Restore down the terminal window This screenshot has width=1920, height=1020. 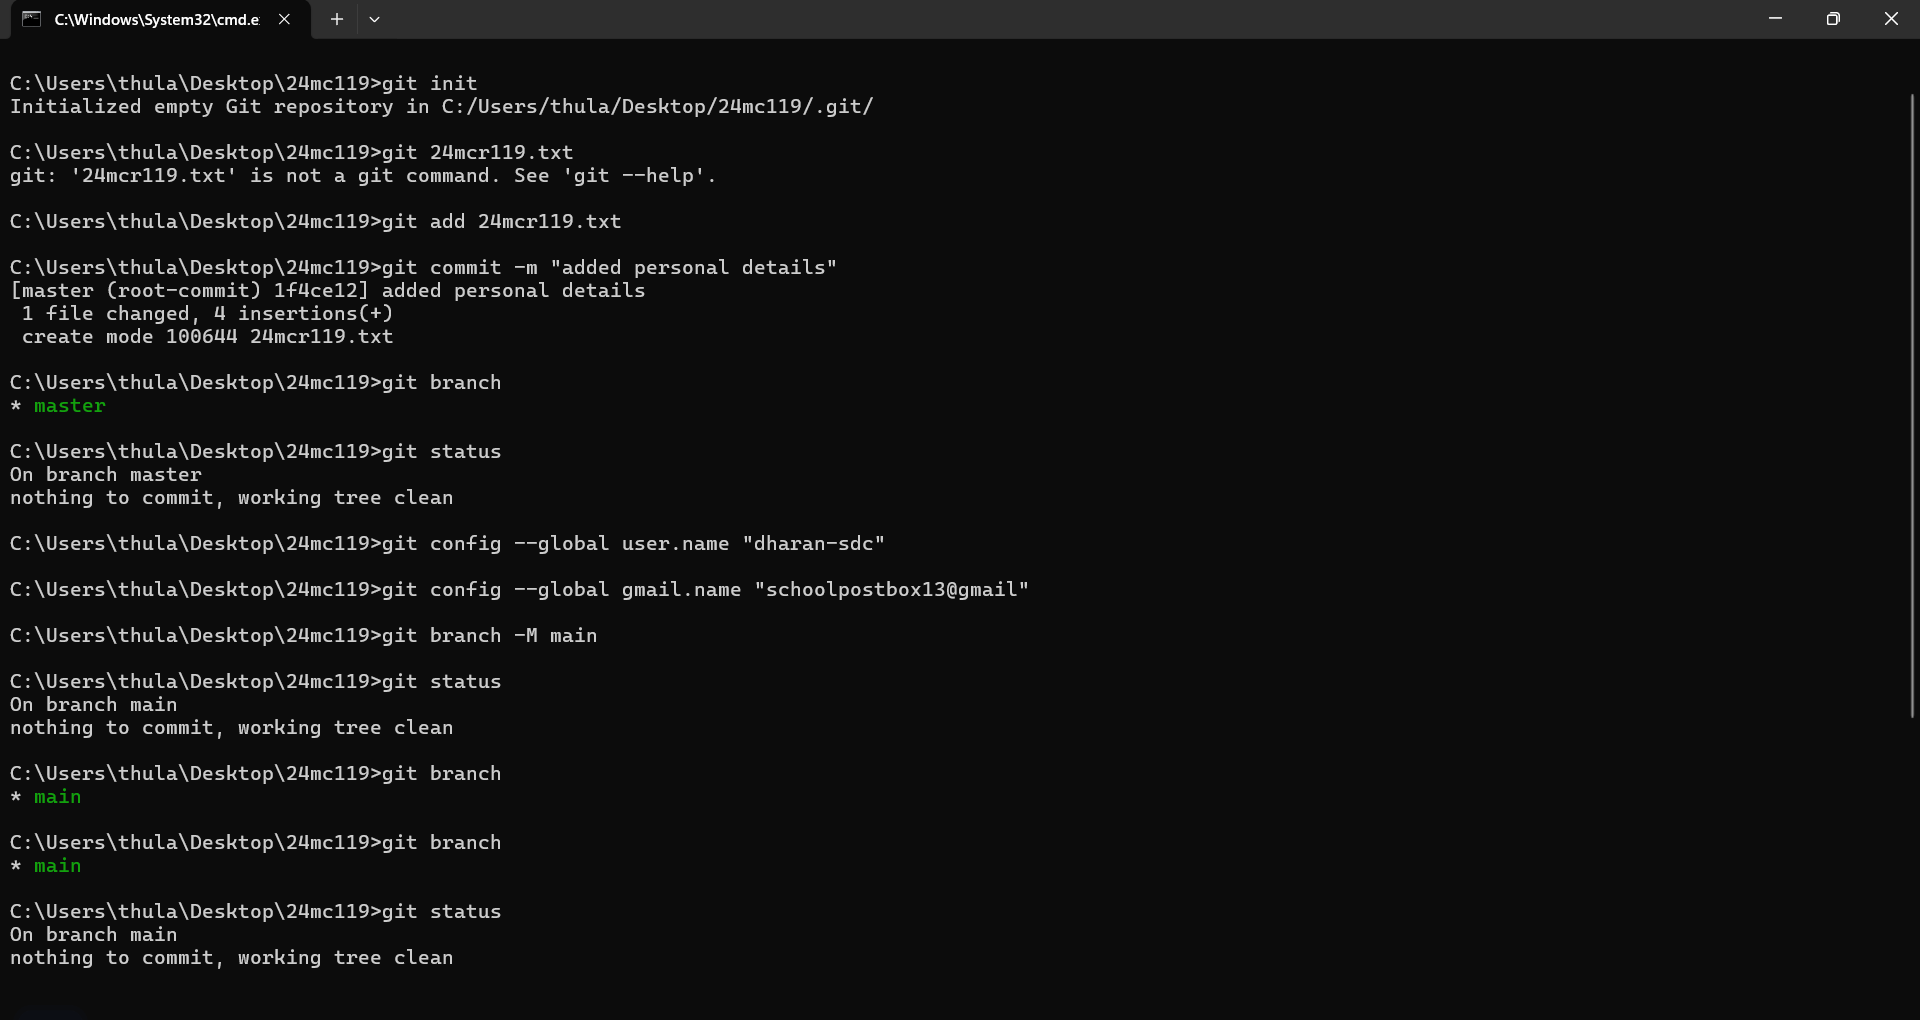coord(1833,19)
